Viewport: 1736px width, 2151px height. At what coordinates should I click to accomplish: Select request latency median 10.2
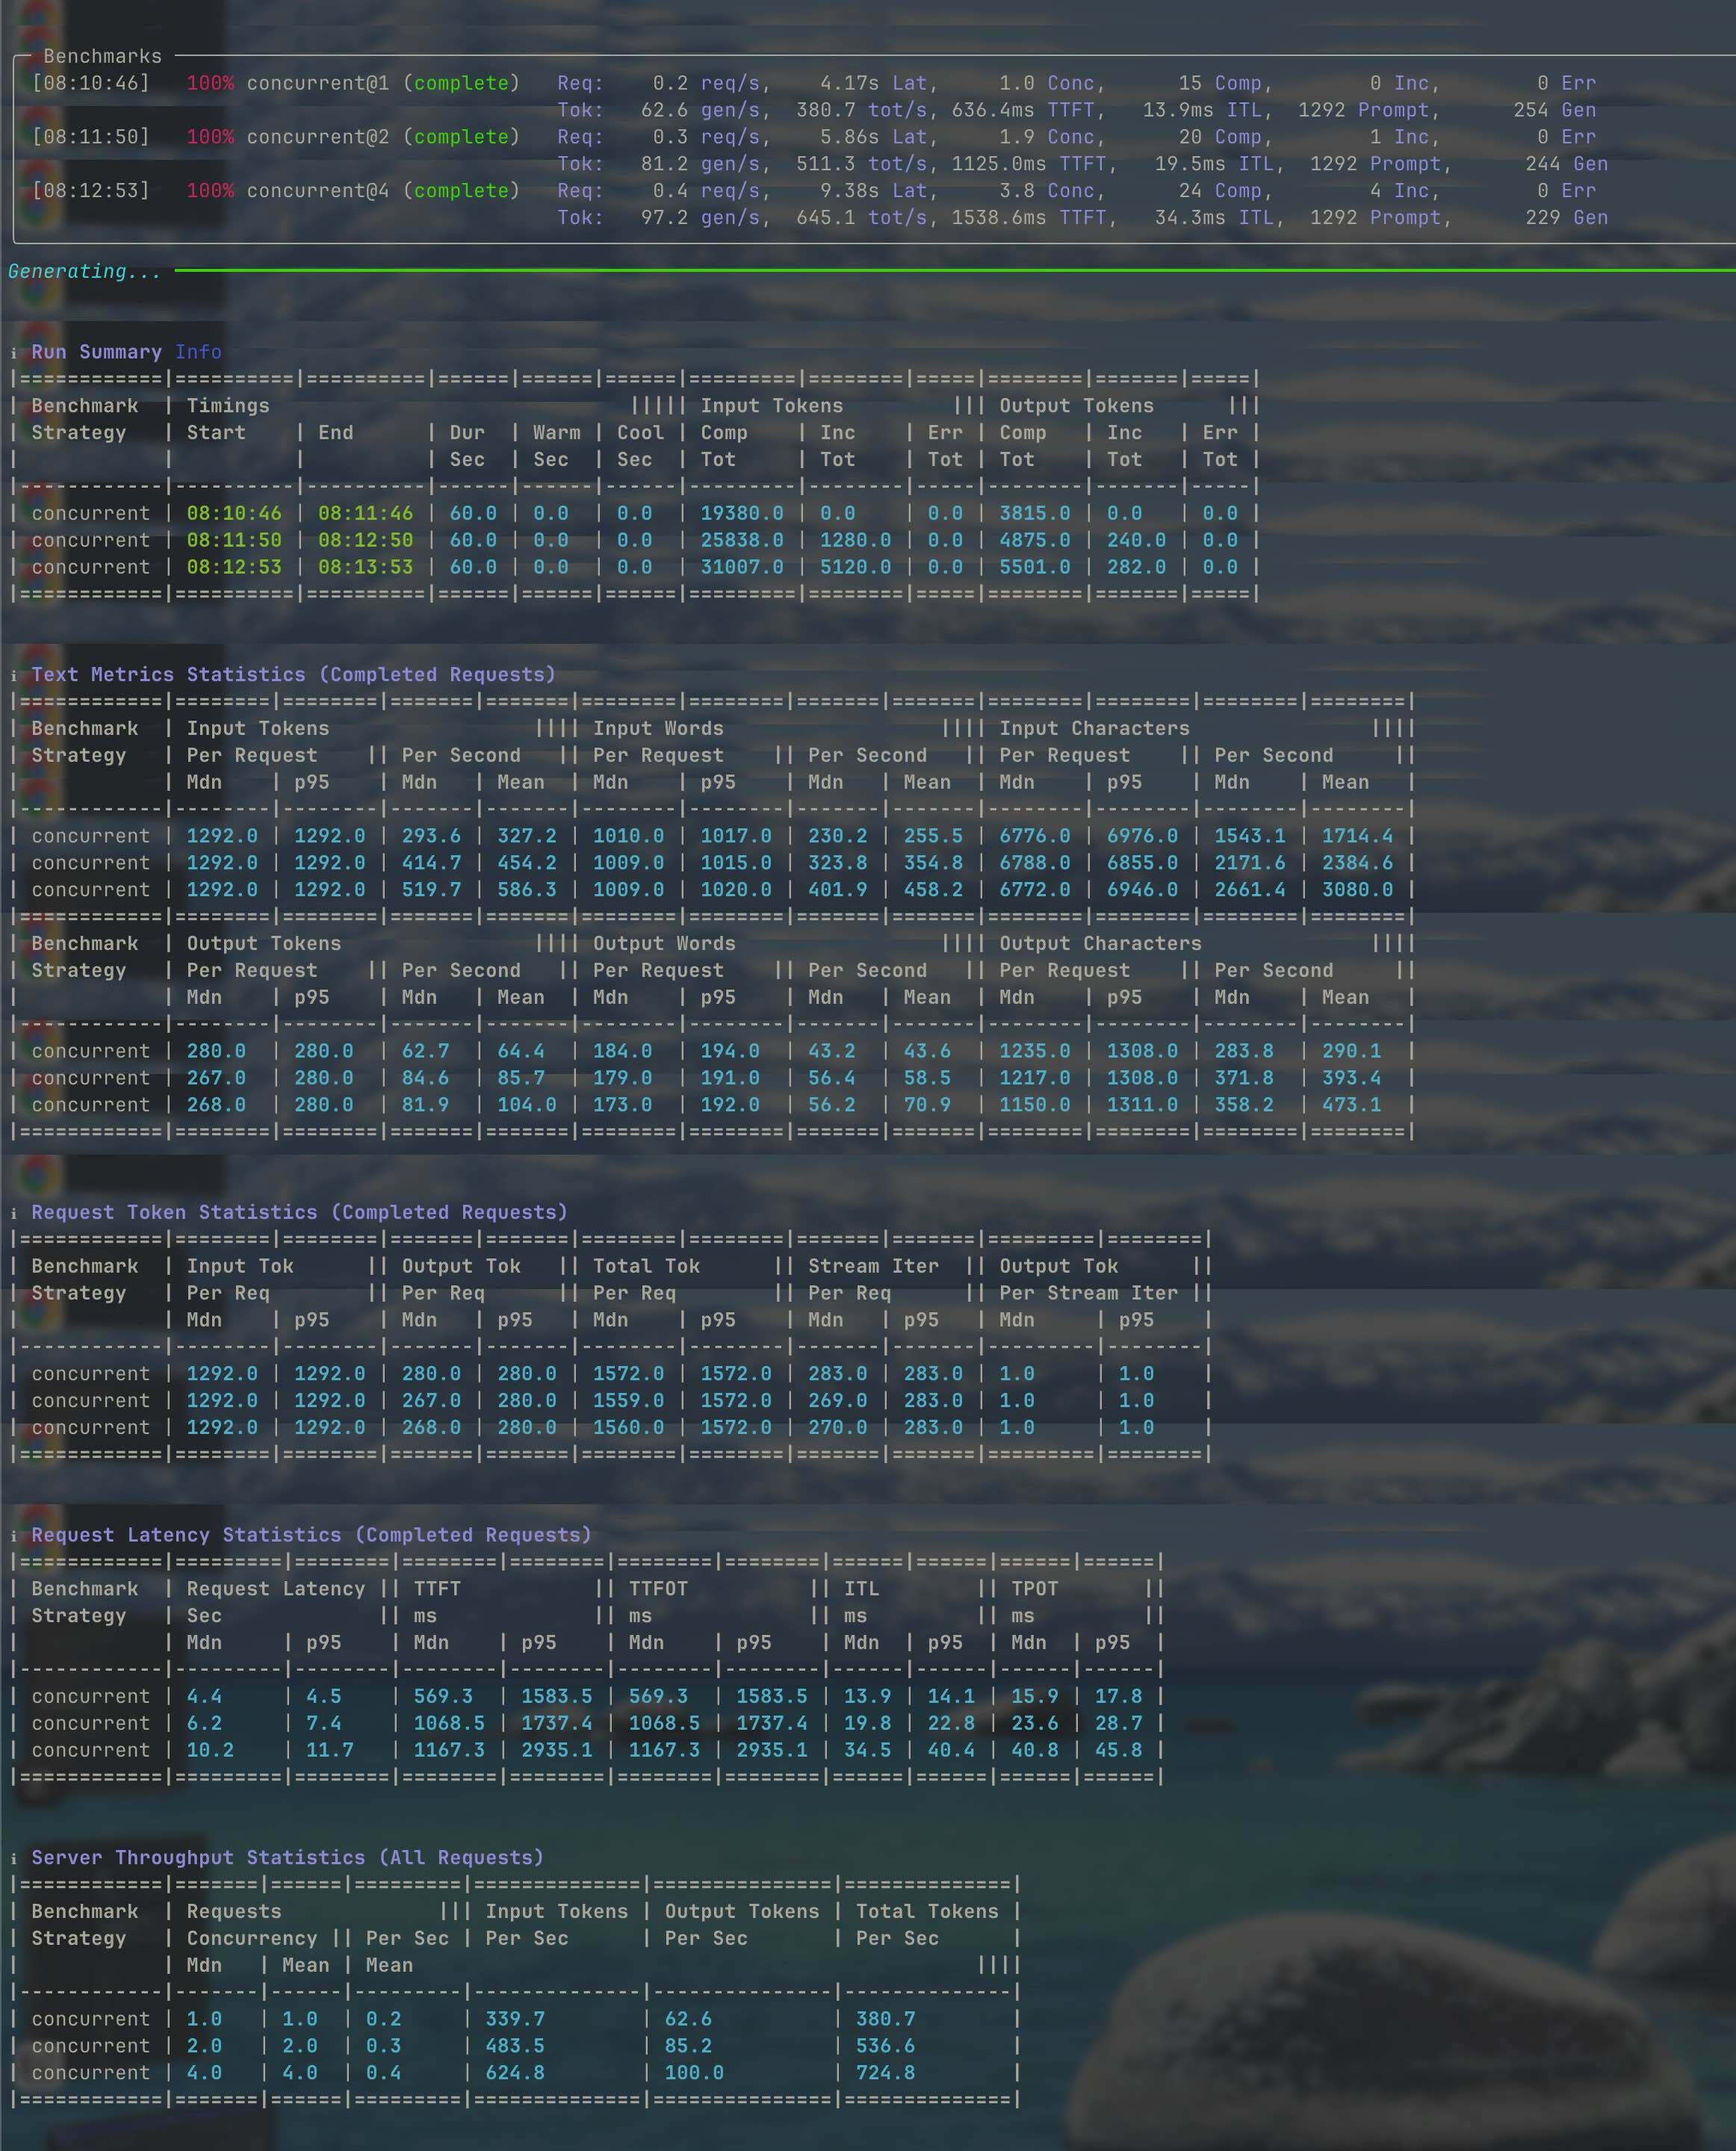210,1750
